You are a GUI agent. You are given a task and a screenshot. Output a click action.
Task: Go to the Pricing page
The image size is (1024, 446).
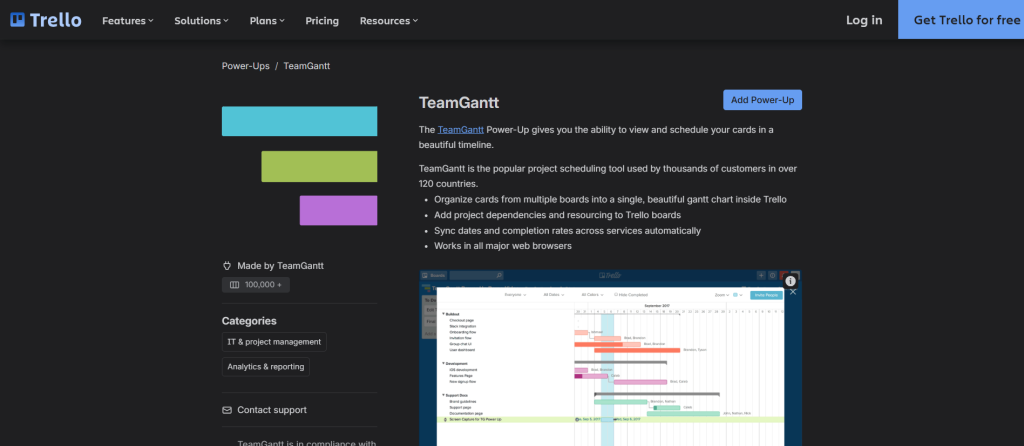(x=321, y=20)
